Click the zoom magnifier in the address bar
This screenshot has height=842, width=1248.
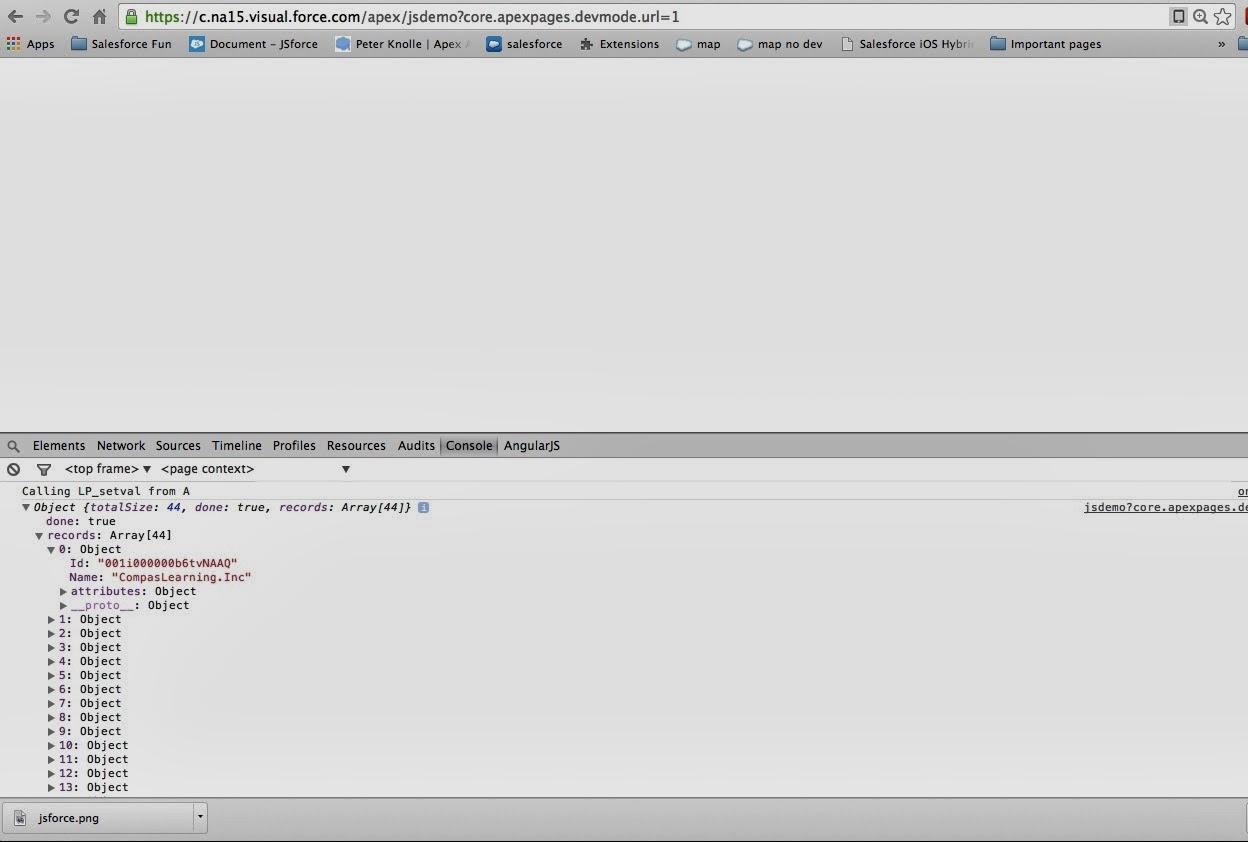pyautogui.click(x=1200, y=16)
